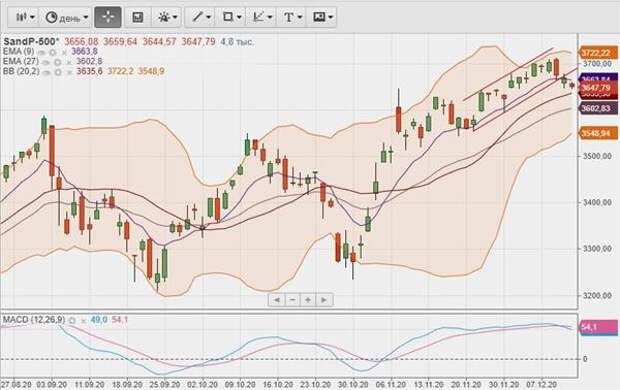620x390 pixels.
Task: Click the 4,8 тыс. volume value
Action: 236,42
